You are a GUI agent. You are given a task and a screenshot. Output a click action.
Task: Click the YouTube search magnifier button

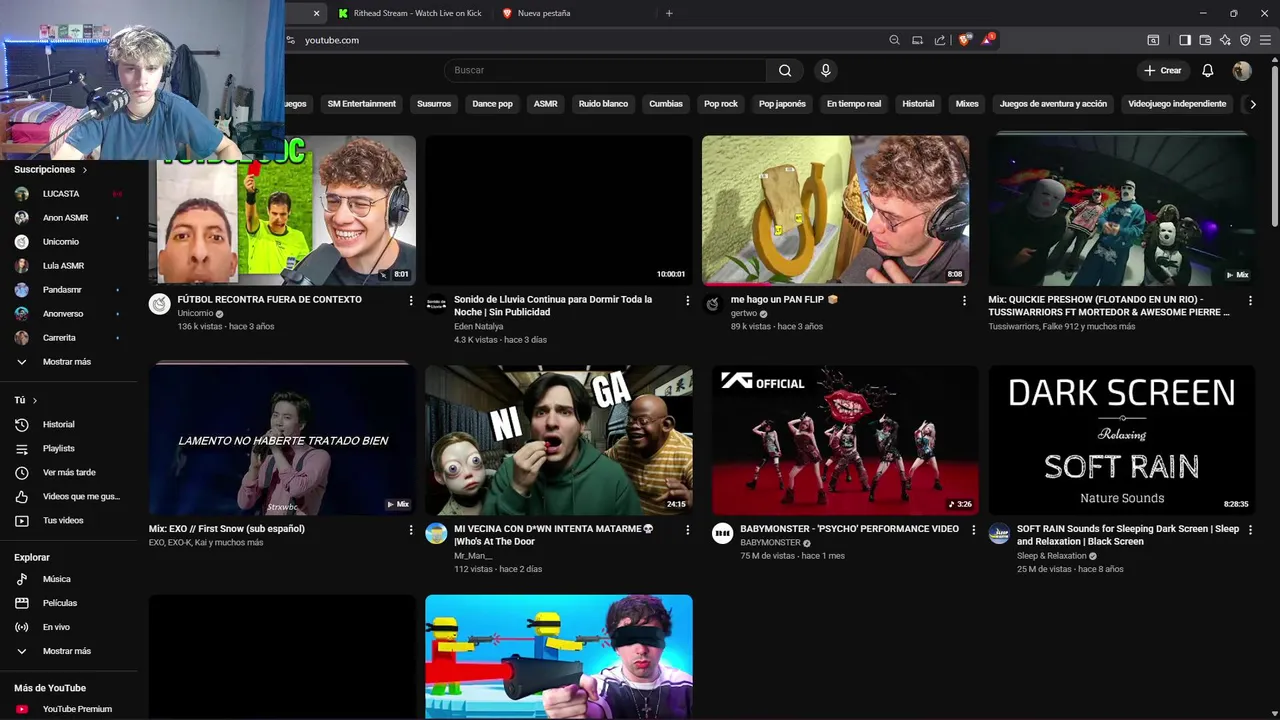coord(785,70)
